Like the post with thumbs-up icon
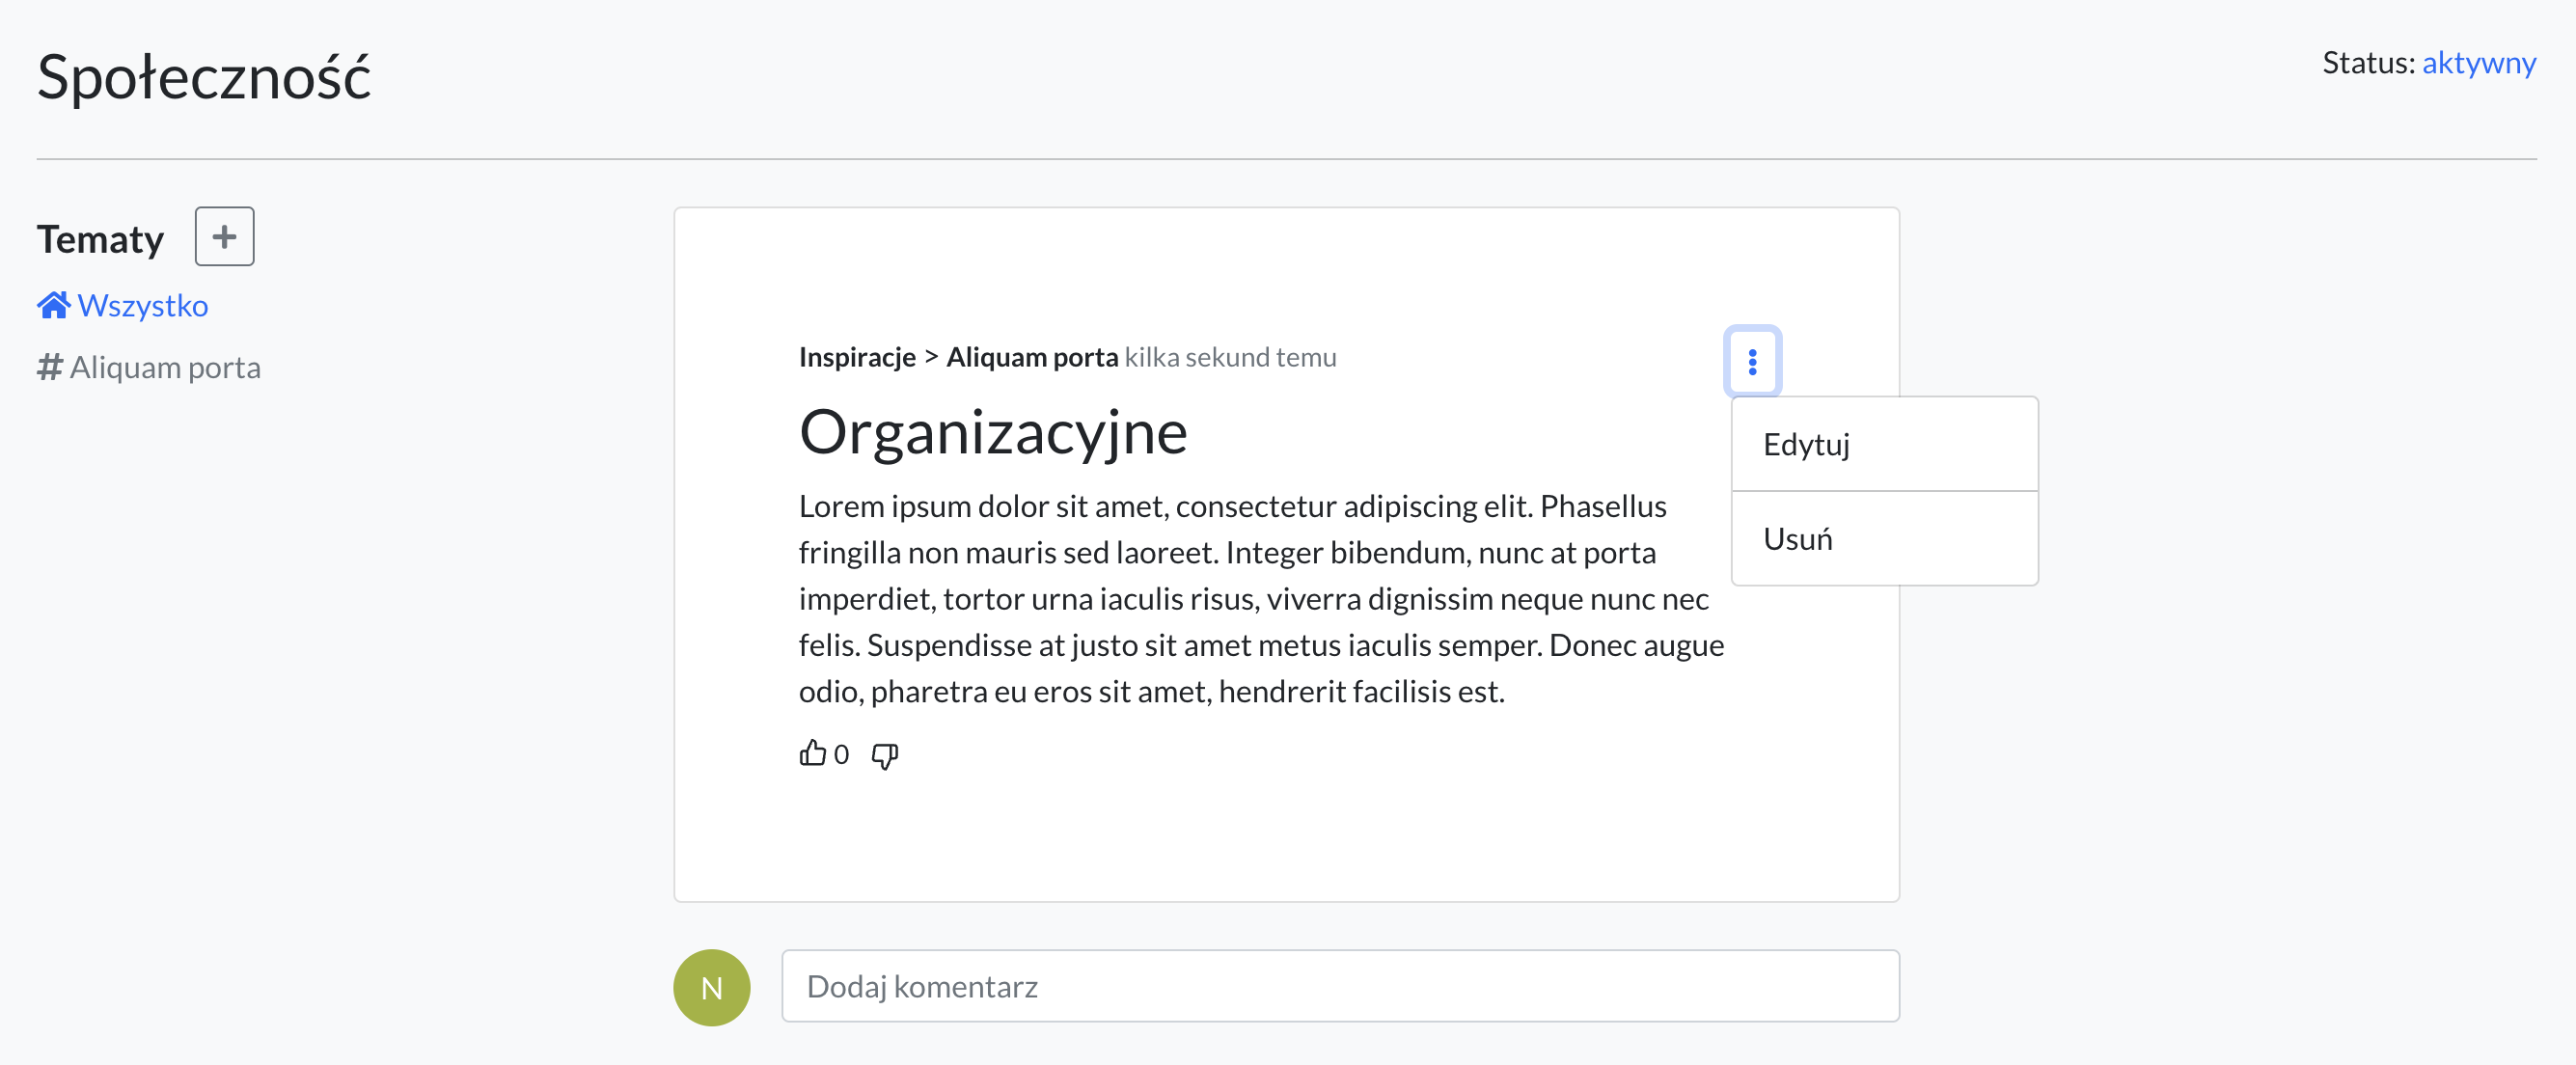 click(x=812, y=753)
